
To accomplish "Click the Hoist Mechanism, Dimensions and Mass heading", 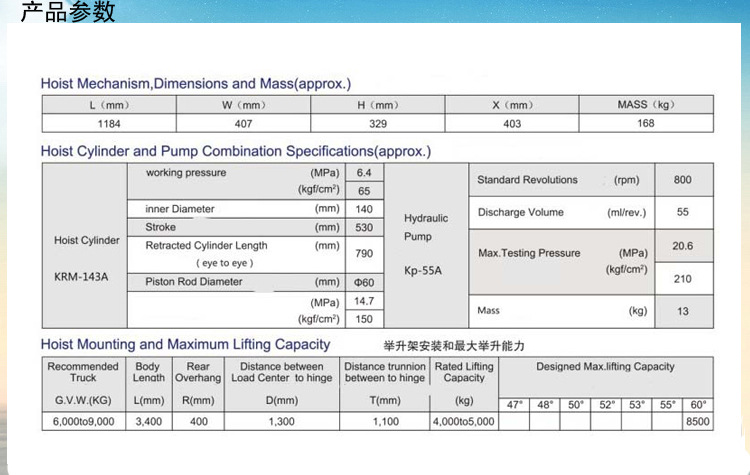I will tap(195, 84).
